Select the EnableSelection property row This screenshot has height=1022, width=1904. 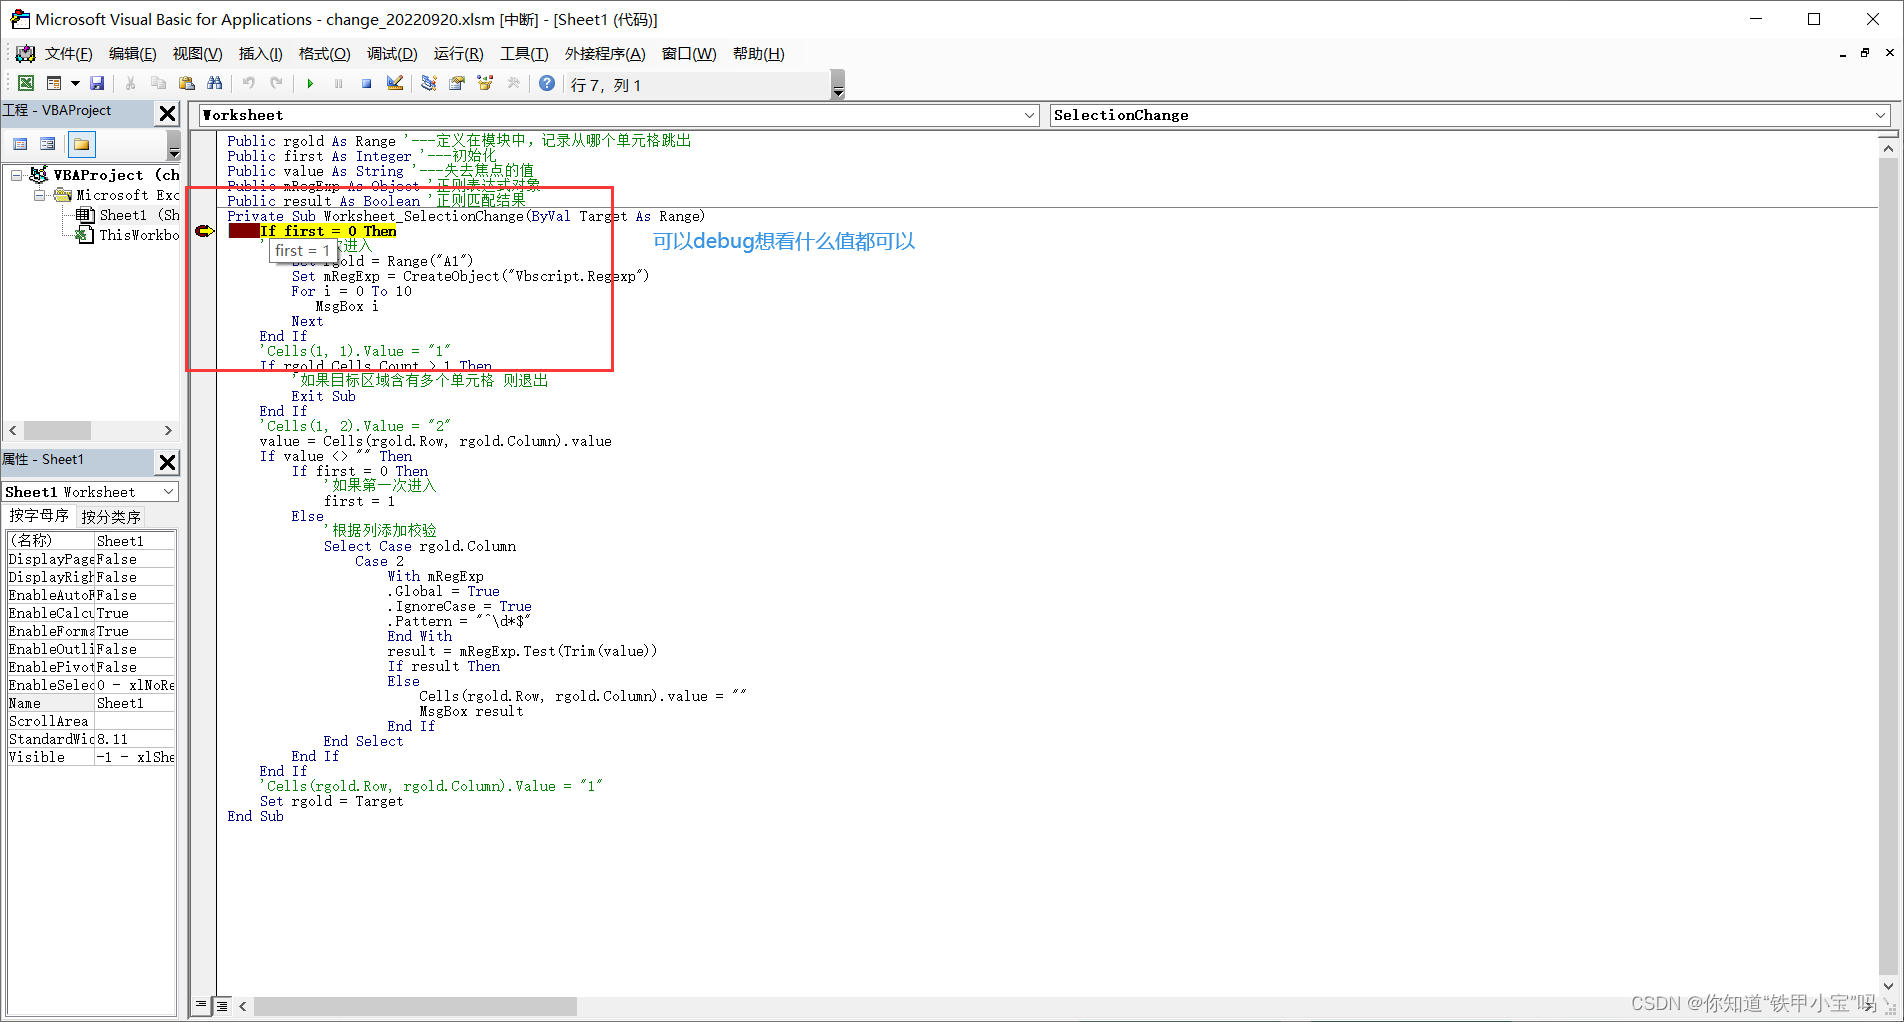91,685
